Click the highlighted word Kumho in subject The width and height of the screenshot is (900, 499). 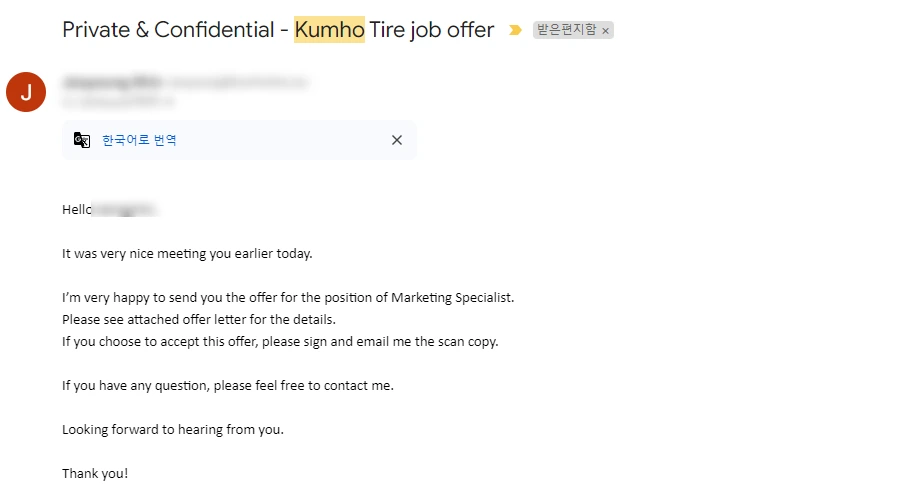click(x=329, y=30)
